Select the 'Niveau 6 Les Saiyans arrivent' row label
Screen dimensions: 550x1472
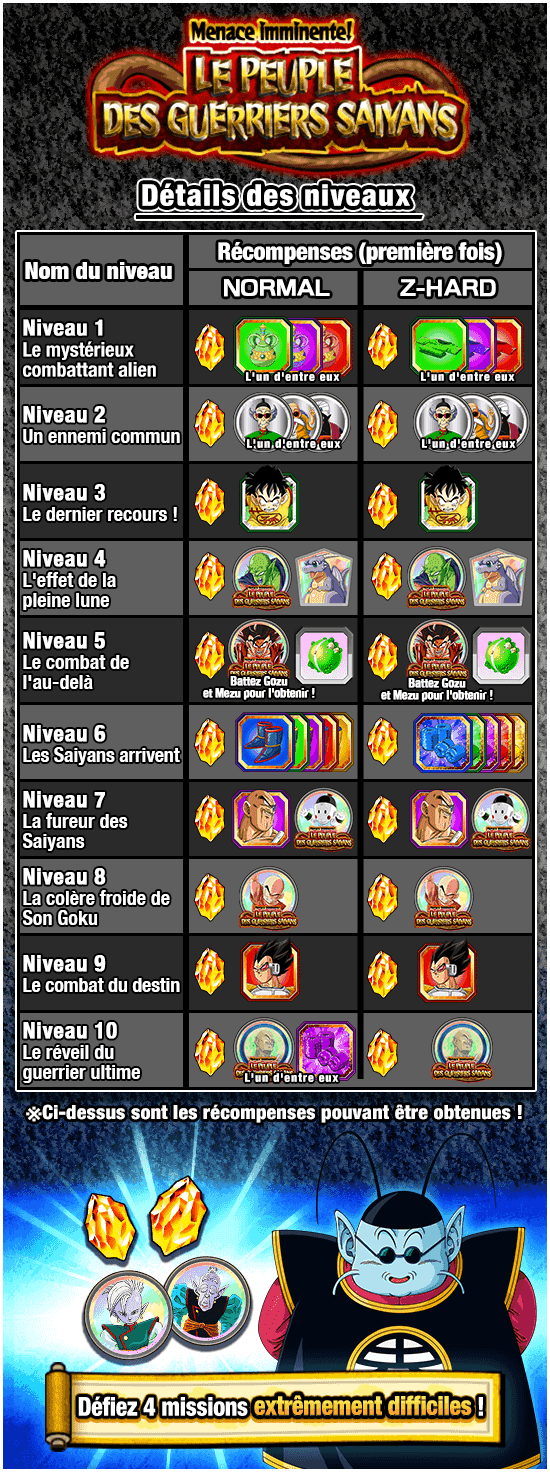[101, 744]
